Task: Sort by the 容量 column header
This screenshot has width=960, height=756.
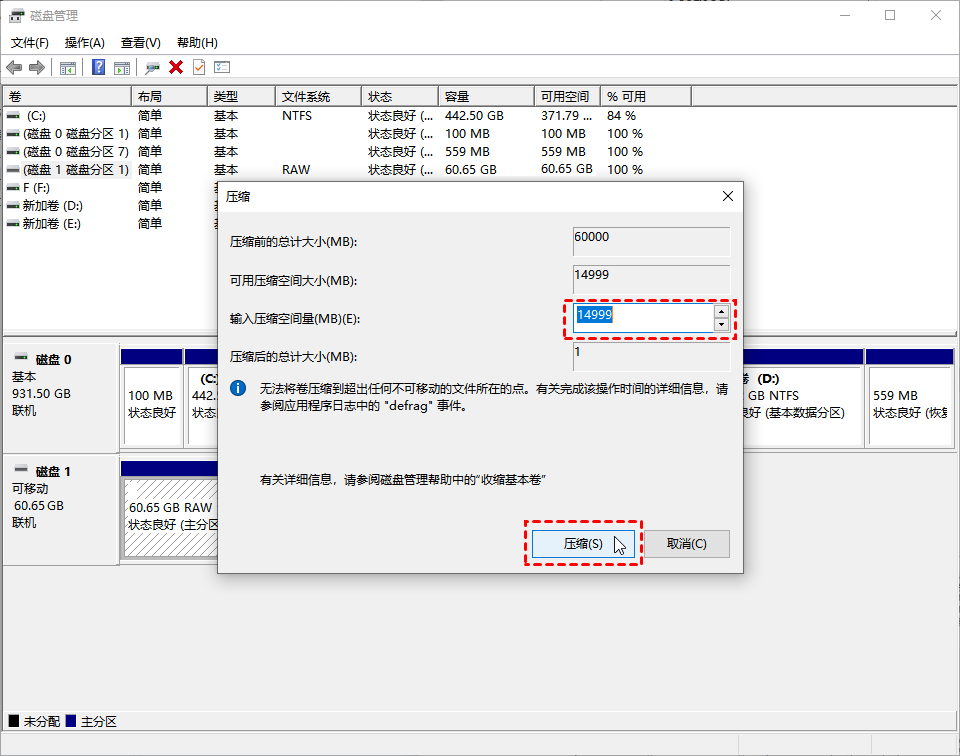Action: (x=487, y=97)
